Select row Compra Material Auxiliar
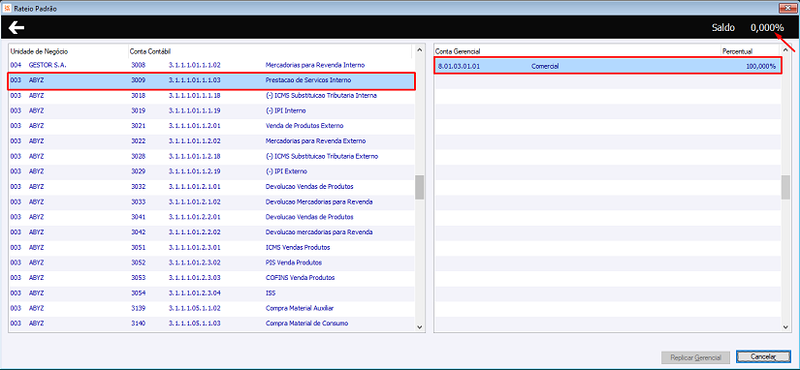Viewport: 800px width, 370px height. 211,309
